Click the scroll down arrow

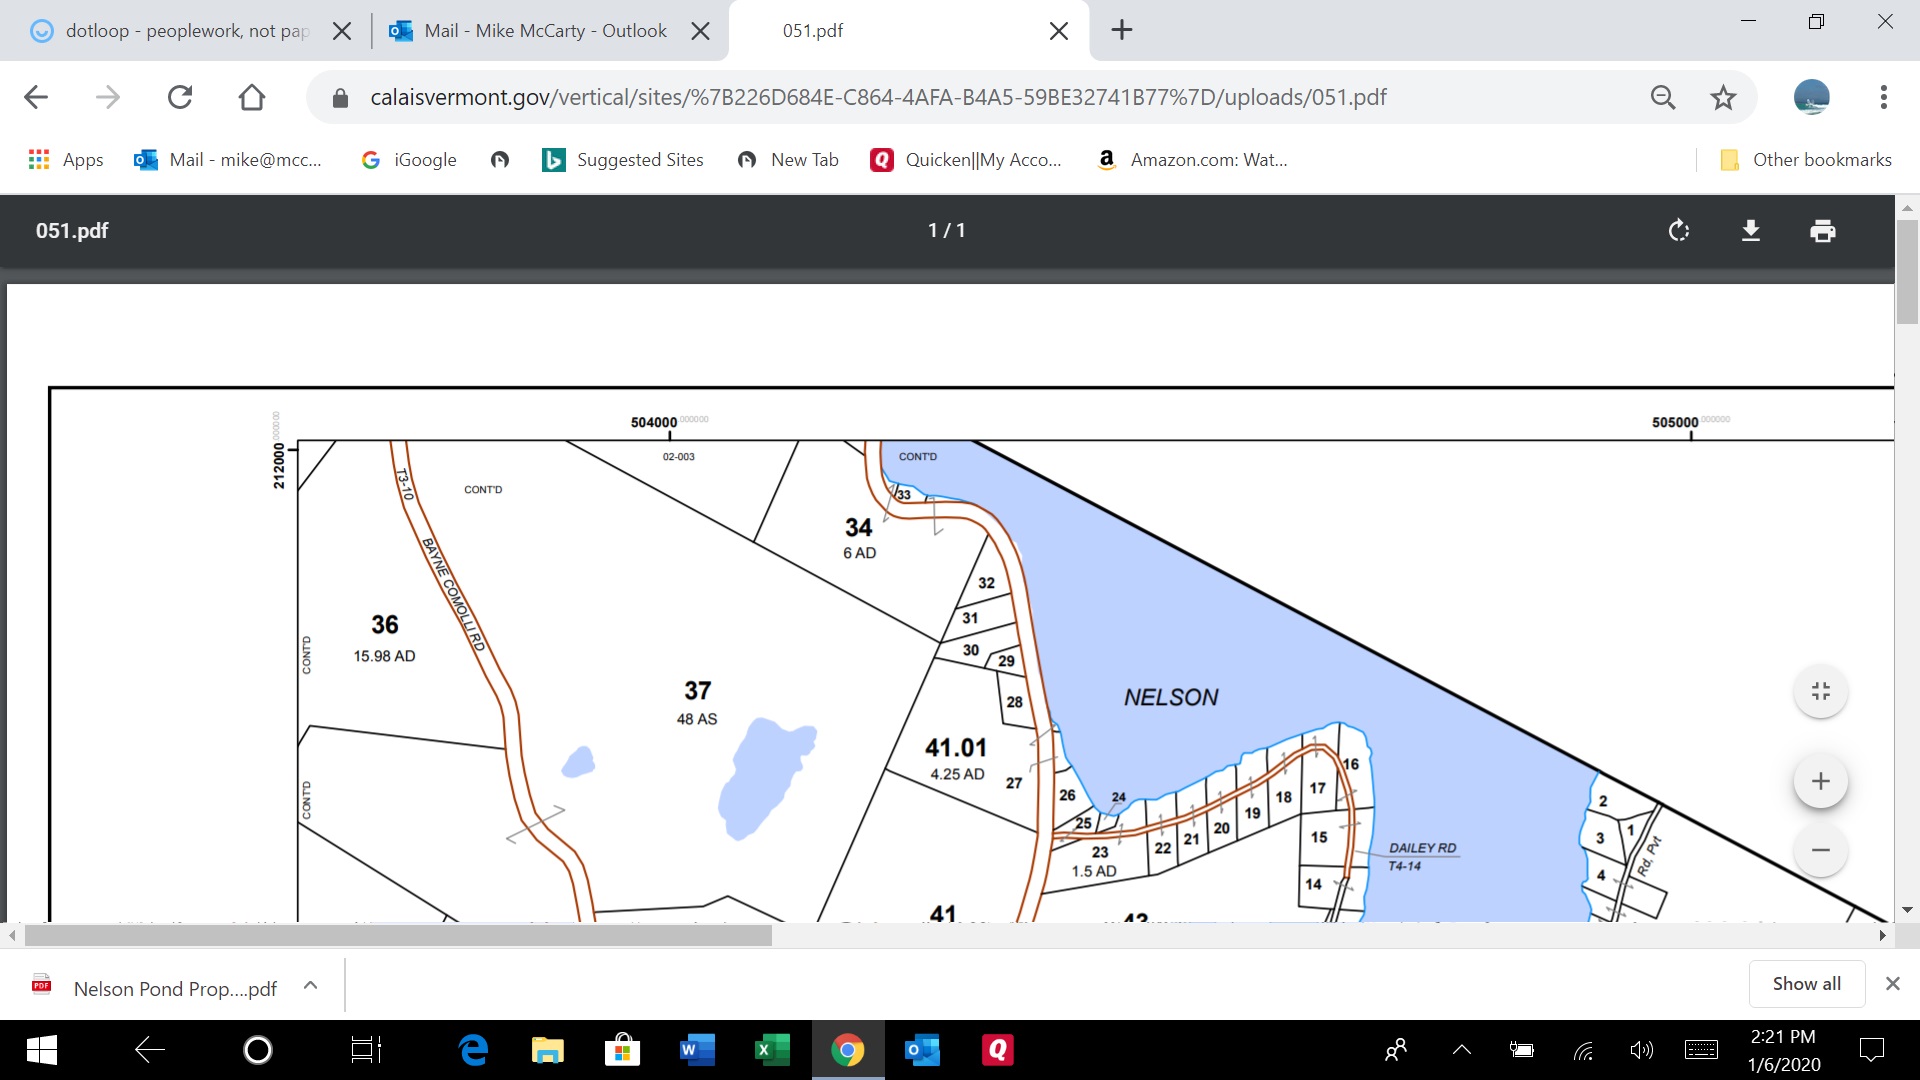click(x=1907, y=910)
